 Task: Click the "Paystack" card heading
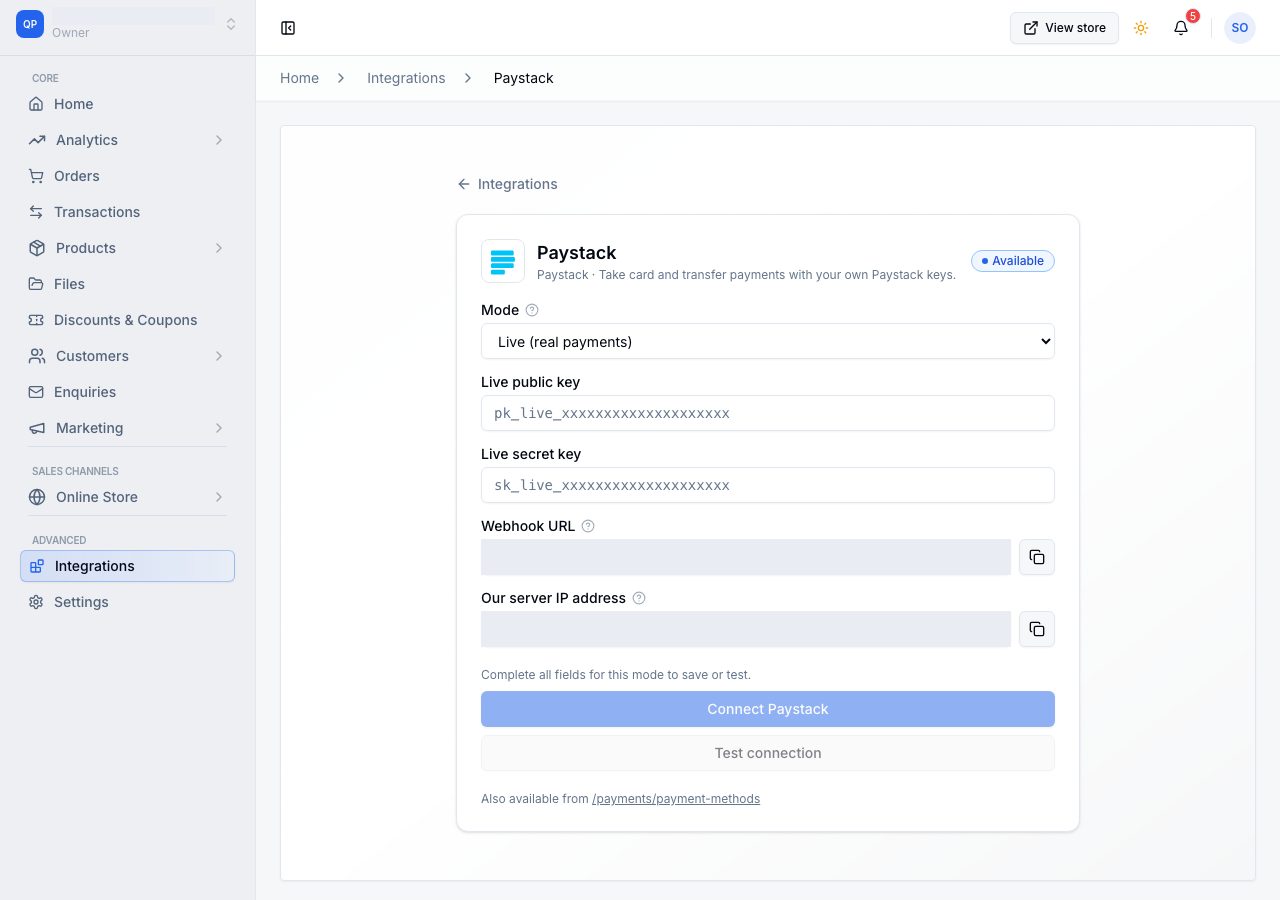pyautogui.click(x=577, y=253)
